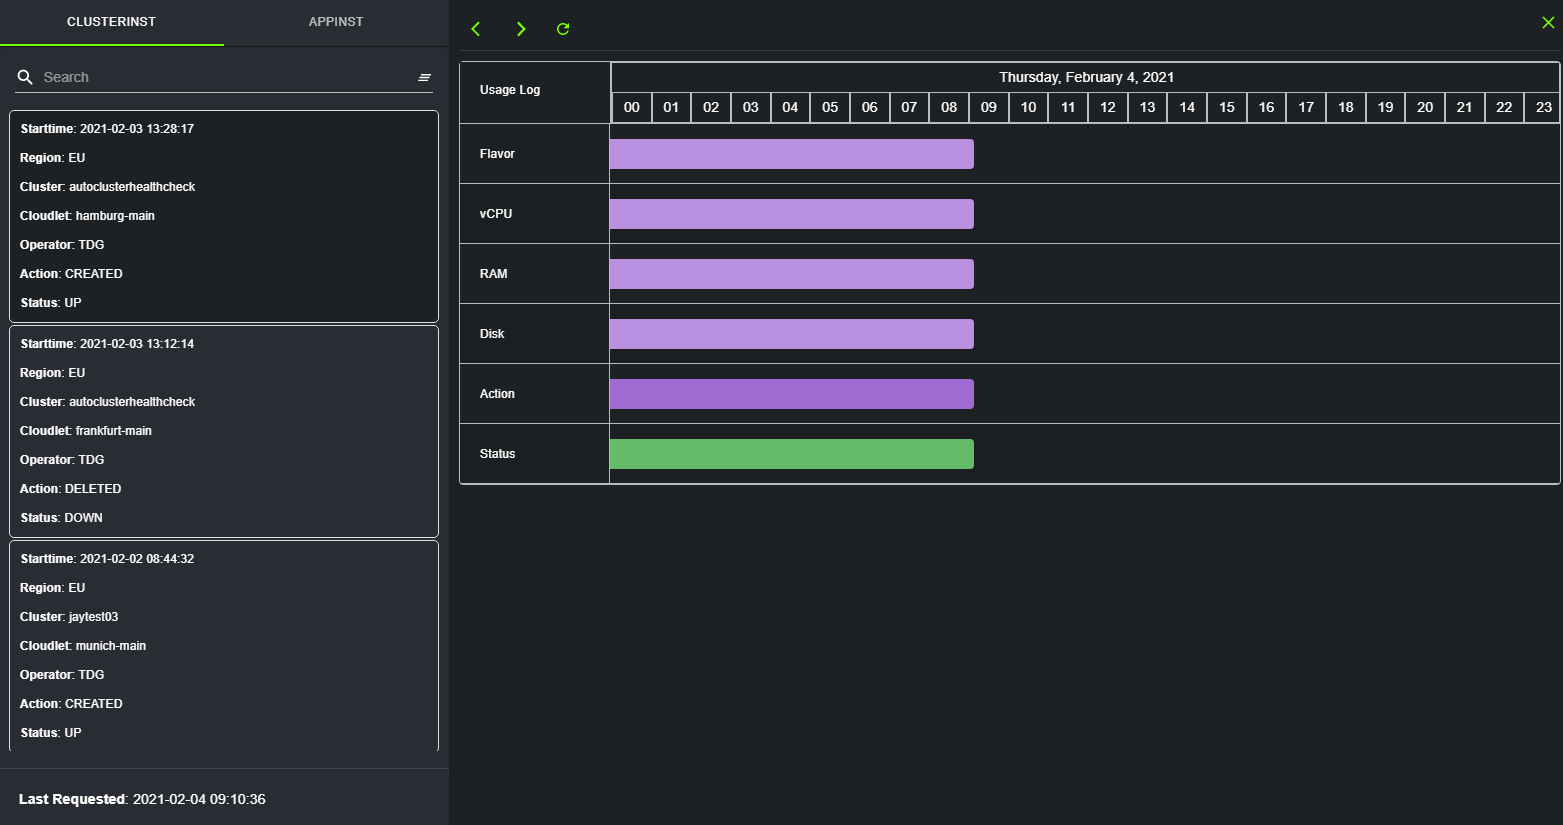The width and height of the screenshot is (1563, 825).
Task: Click the vCPU timeline bar
Action: [791, 214]
